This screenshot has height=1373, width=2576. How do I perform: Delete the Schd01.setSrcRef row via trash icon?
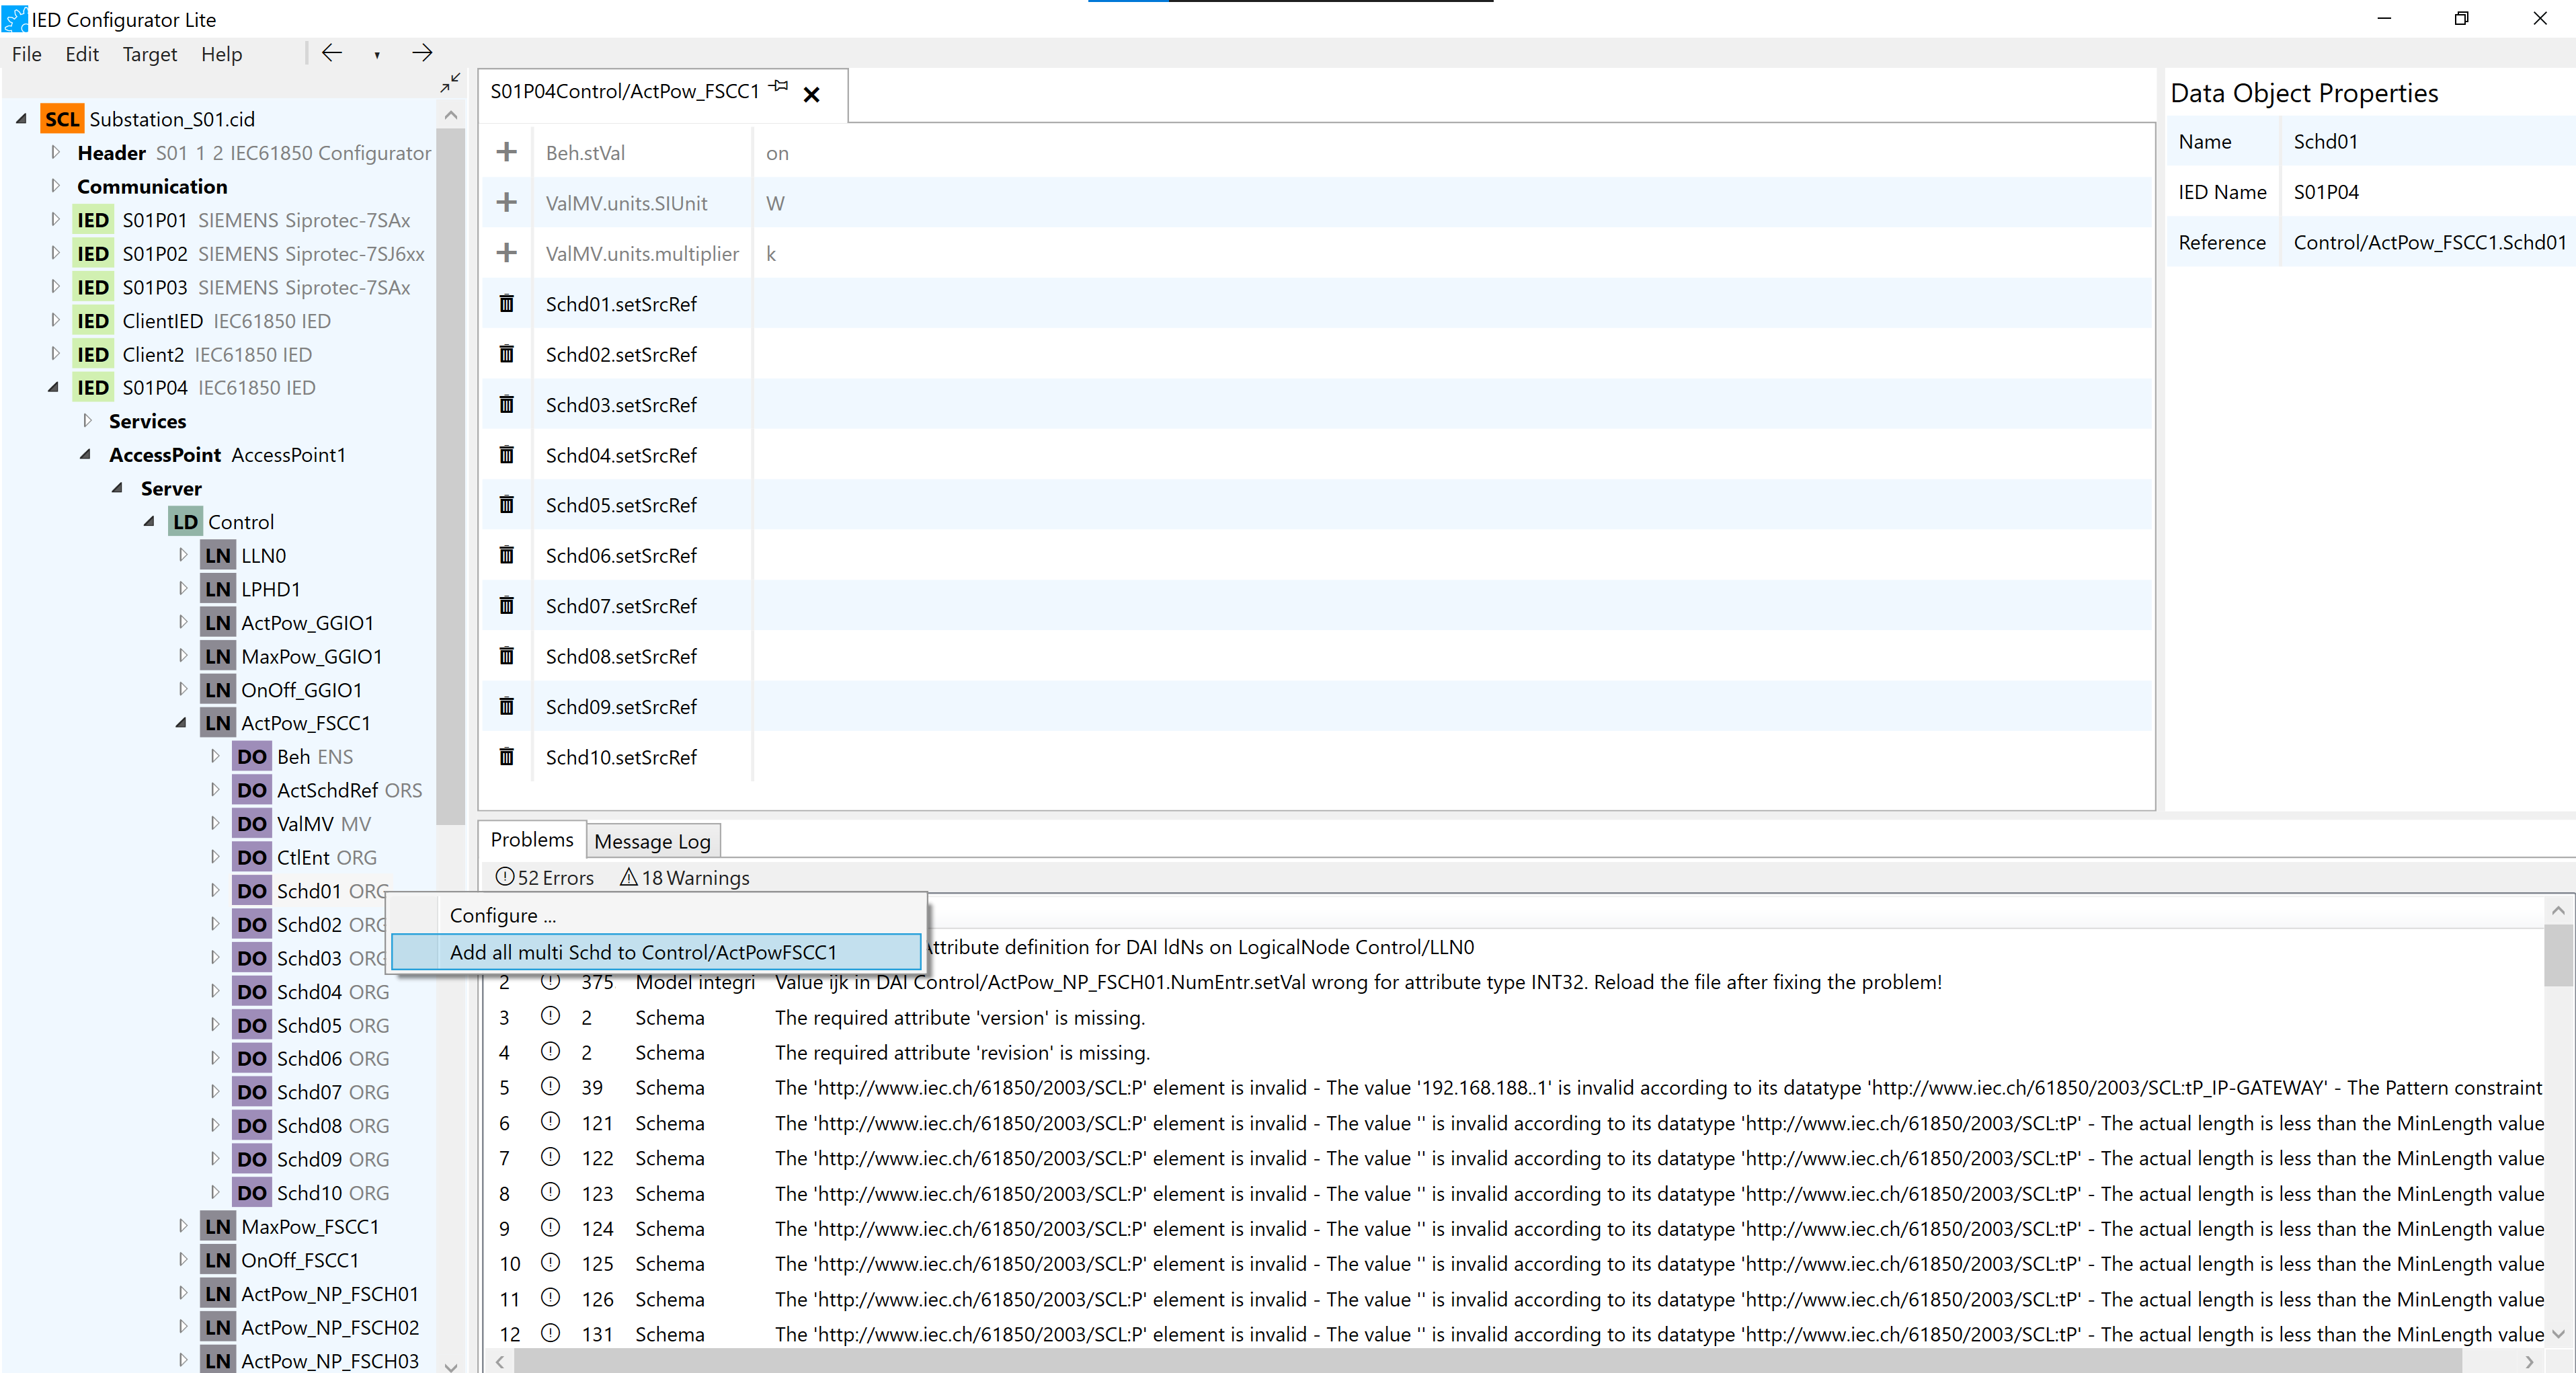506,303
